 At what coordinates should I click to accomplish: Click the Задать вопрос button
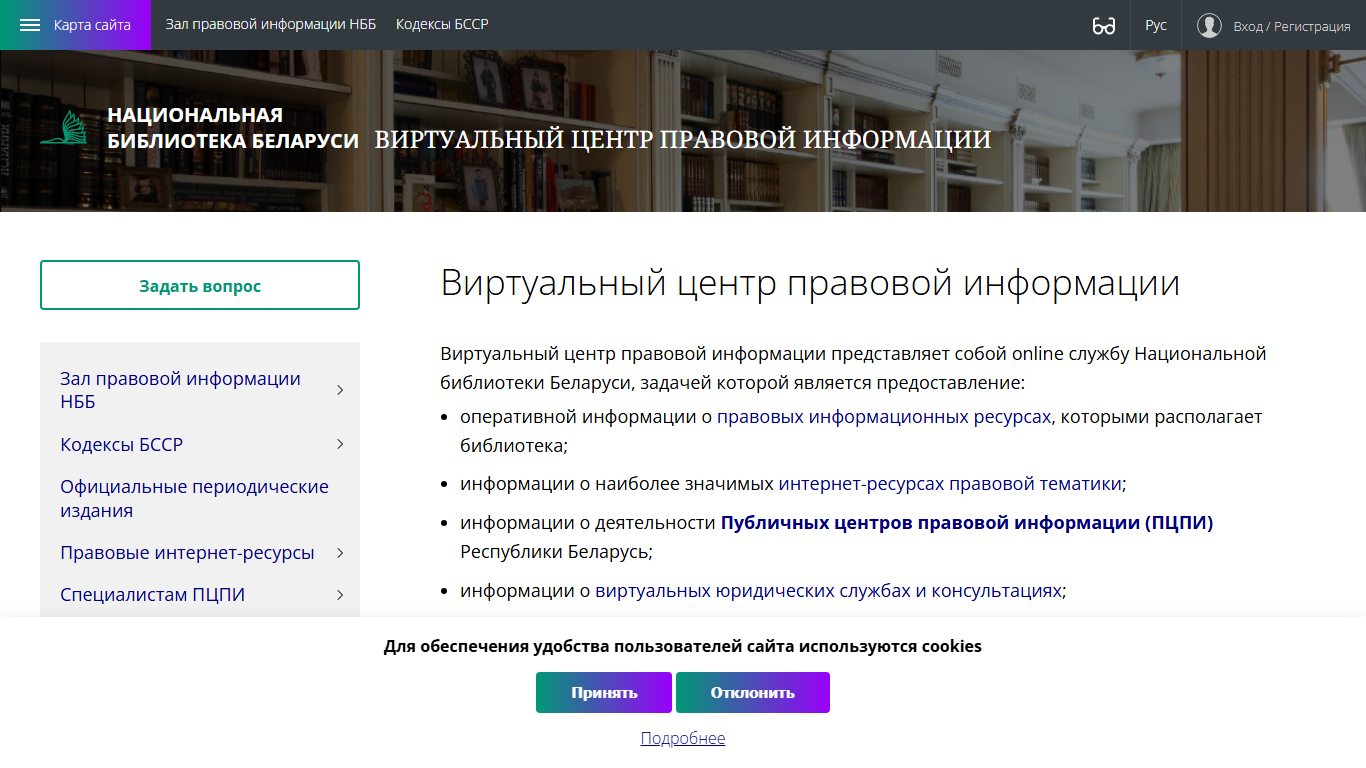click(200, 286)
